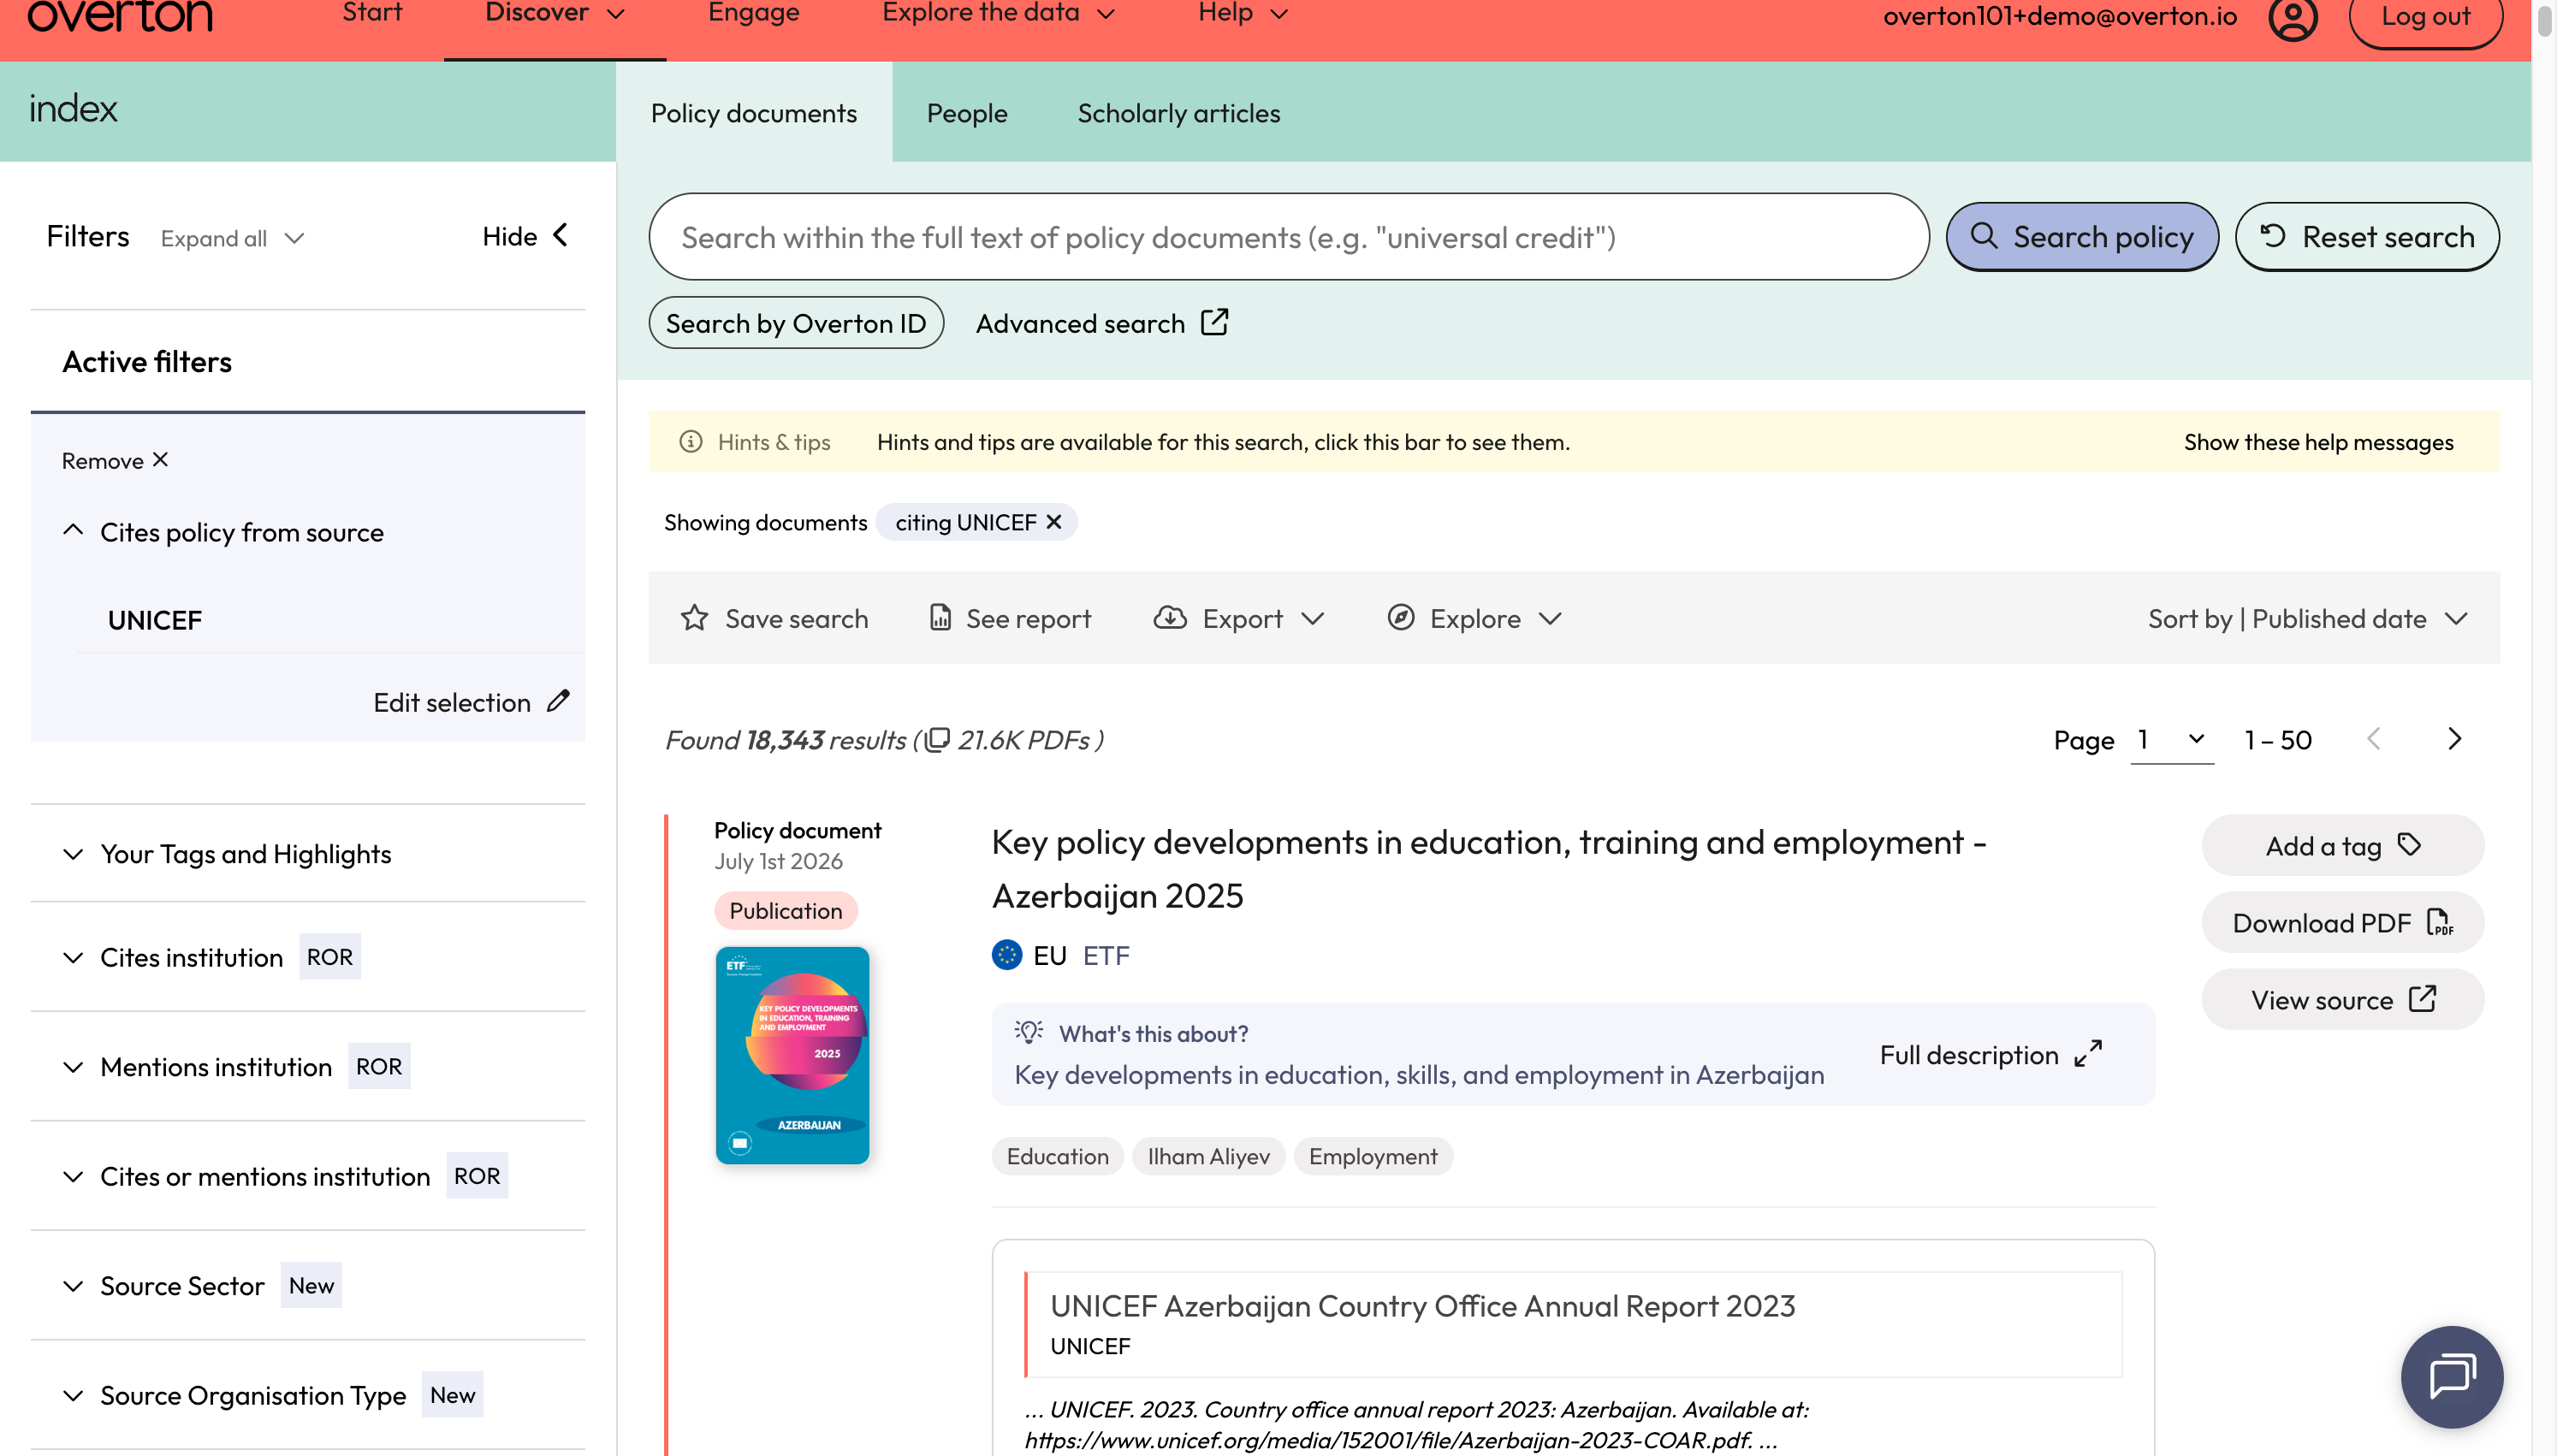Viewport: 2557px width, 1456px height.
Task: Click the Engage menu item
Action: tap(754, 14)
